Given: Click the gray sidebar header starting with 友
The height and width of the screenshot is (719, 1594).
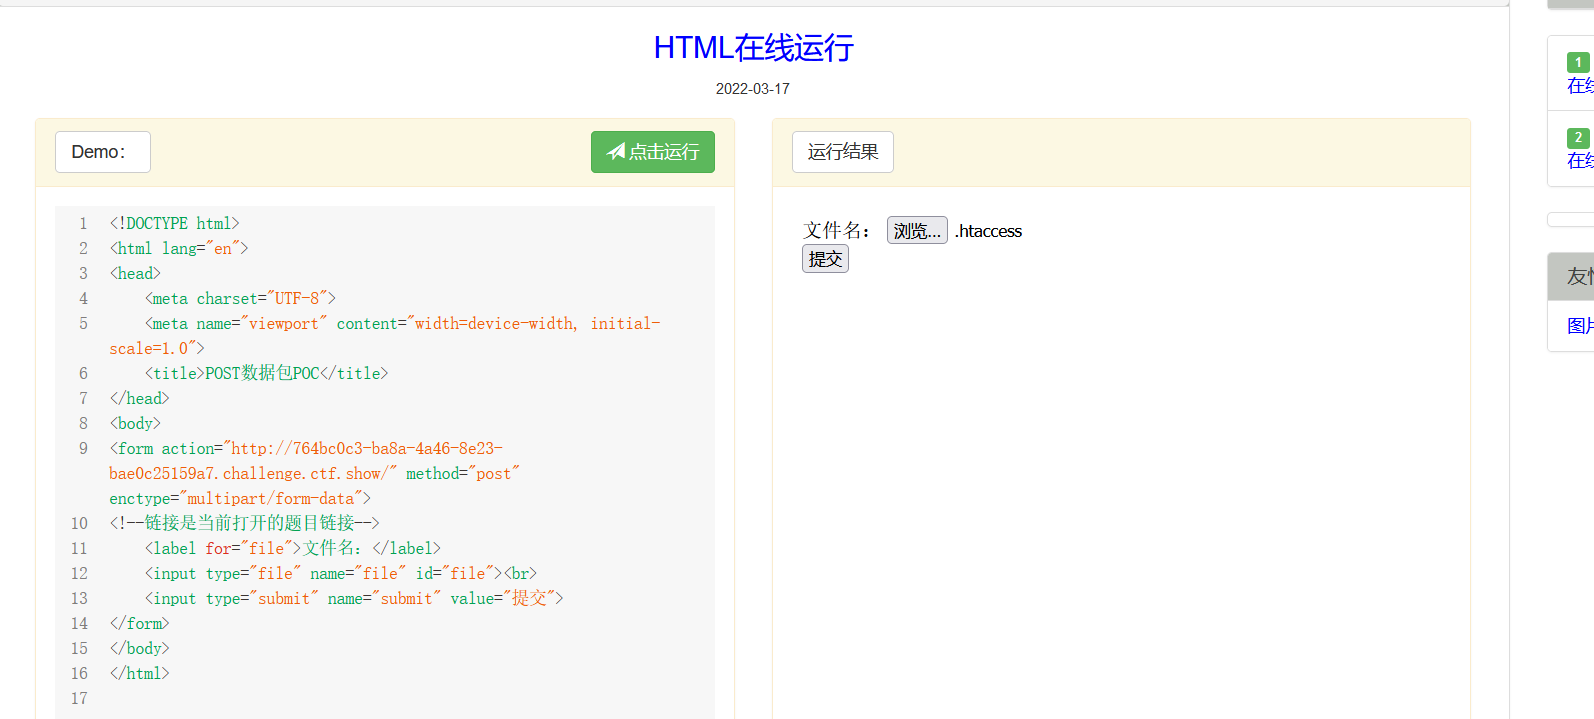Looking at the screenshot, I should (1571, 277).
